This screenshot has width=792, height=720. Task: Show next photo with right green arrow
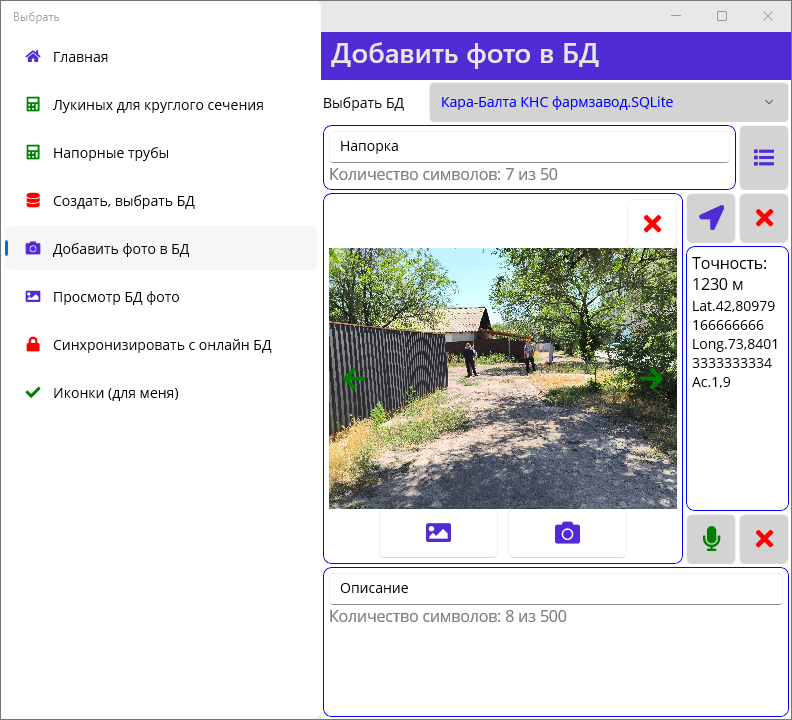pos(652,378)
